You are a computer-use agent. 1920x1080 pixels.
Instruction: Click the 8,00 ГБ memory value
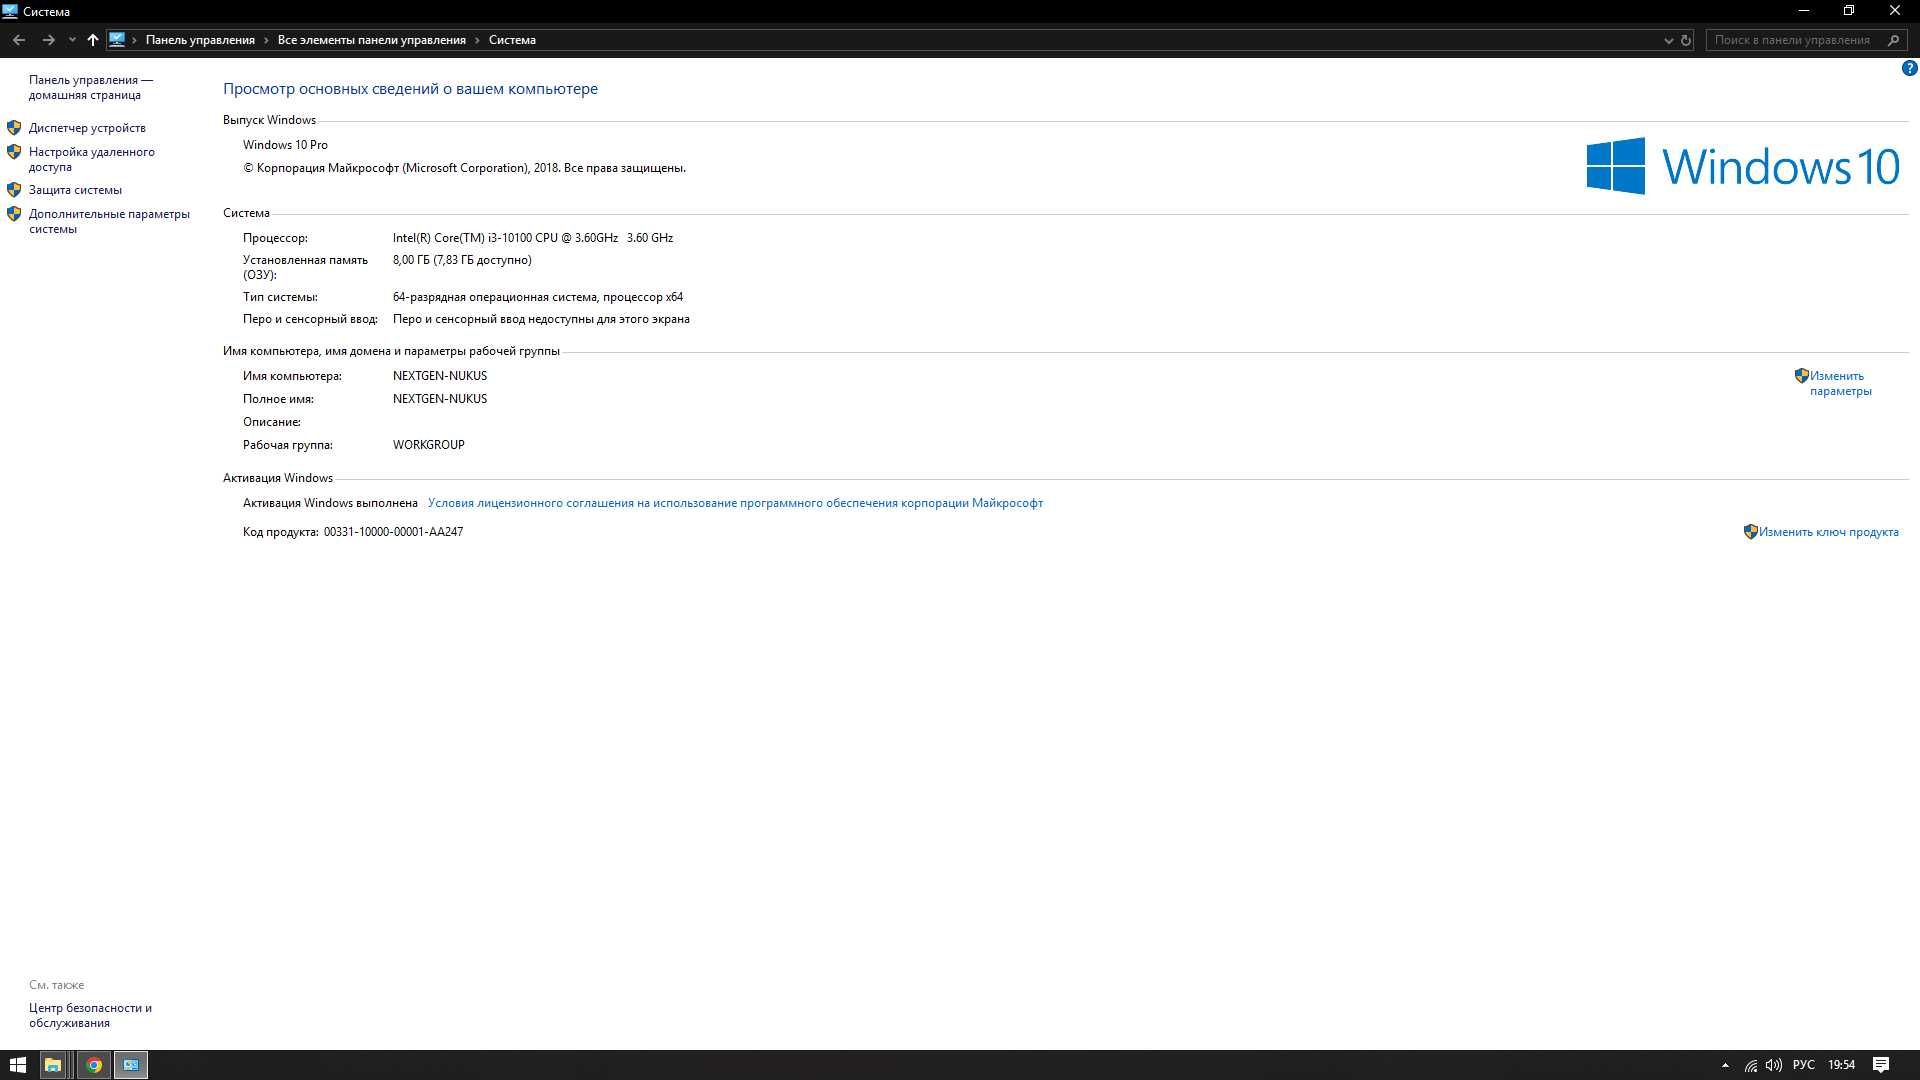[462, 260]
